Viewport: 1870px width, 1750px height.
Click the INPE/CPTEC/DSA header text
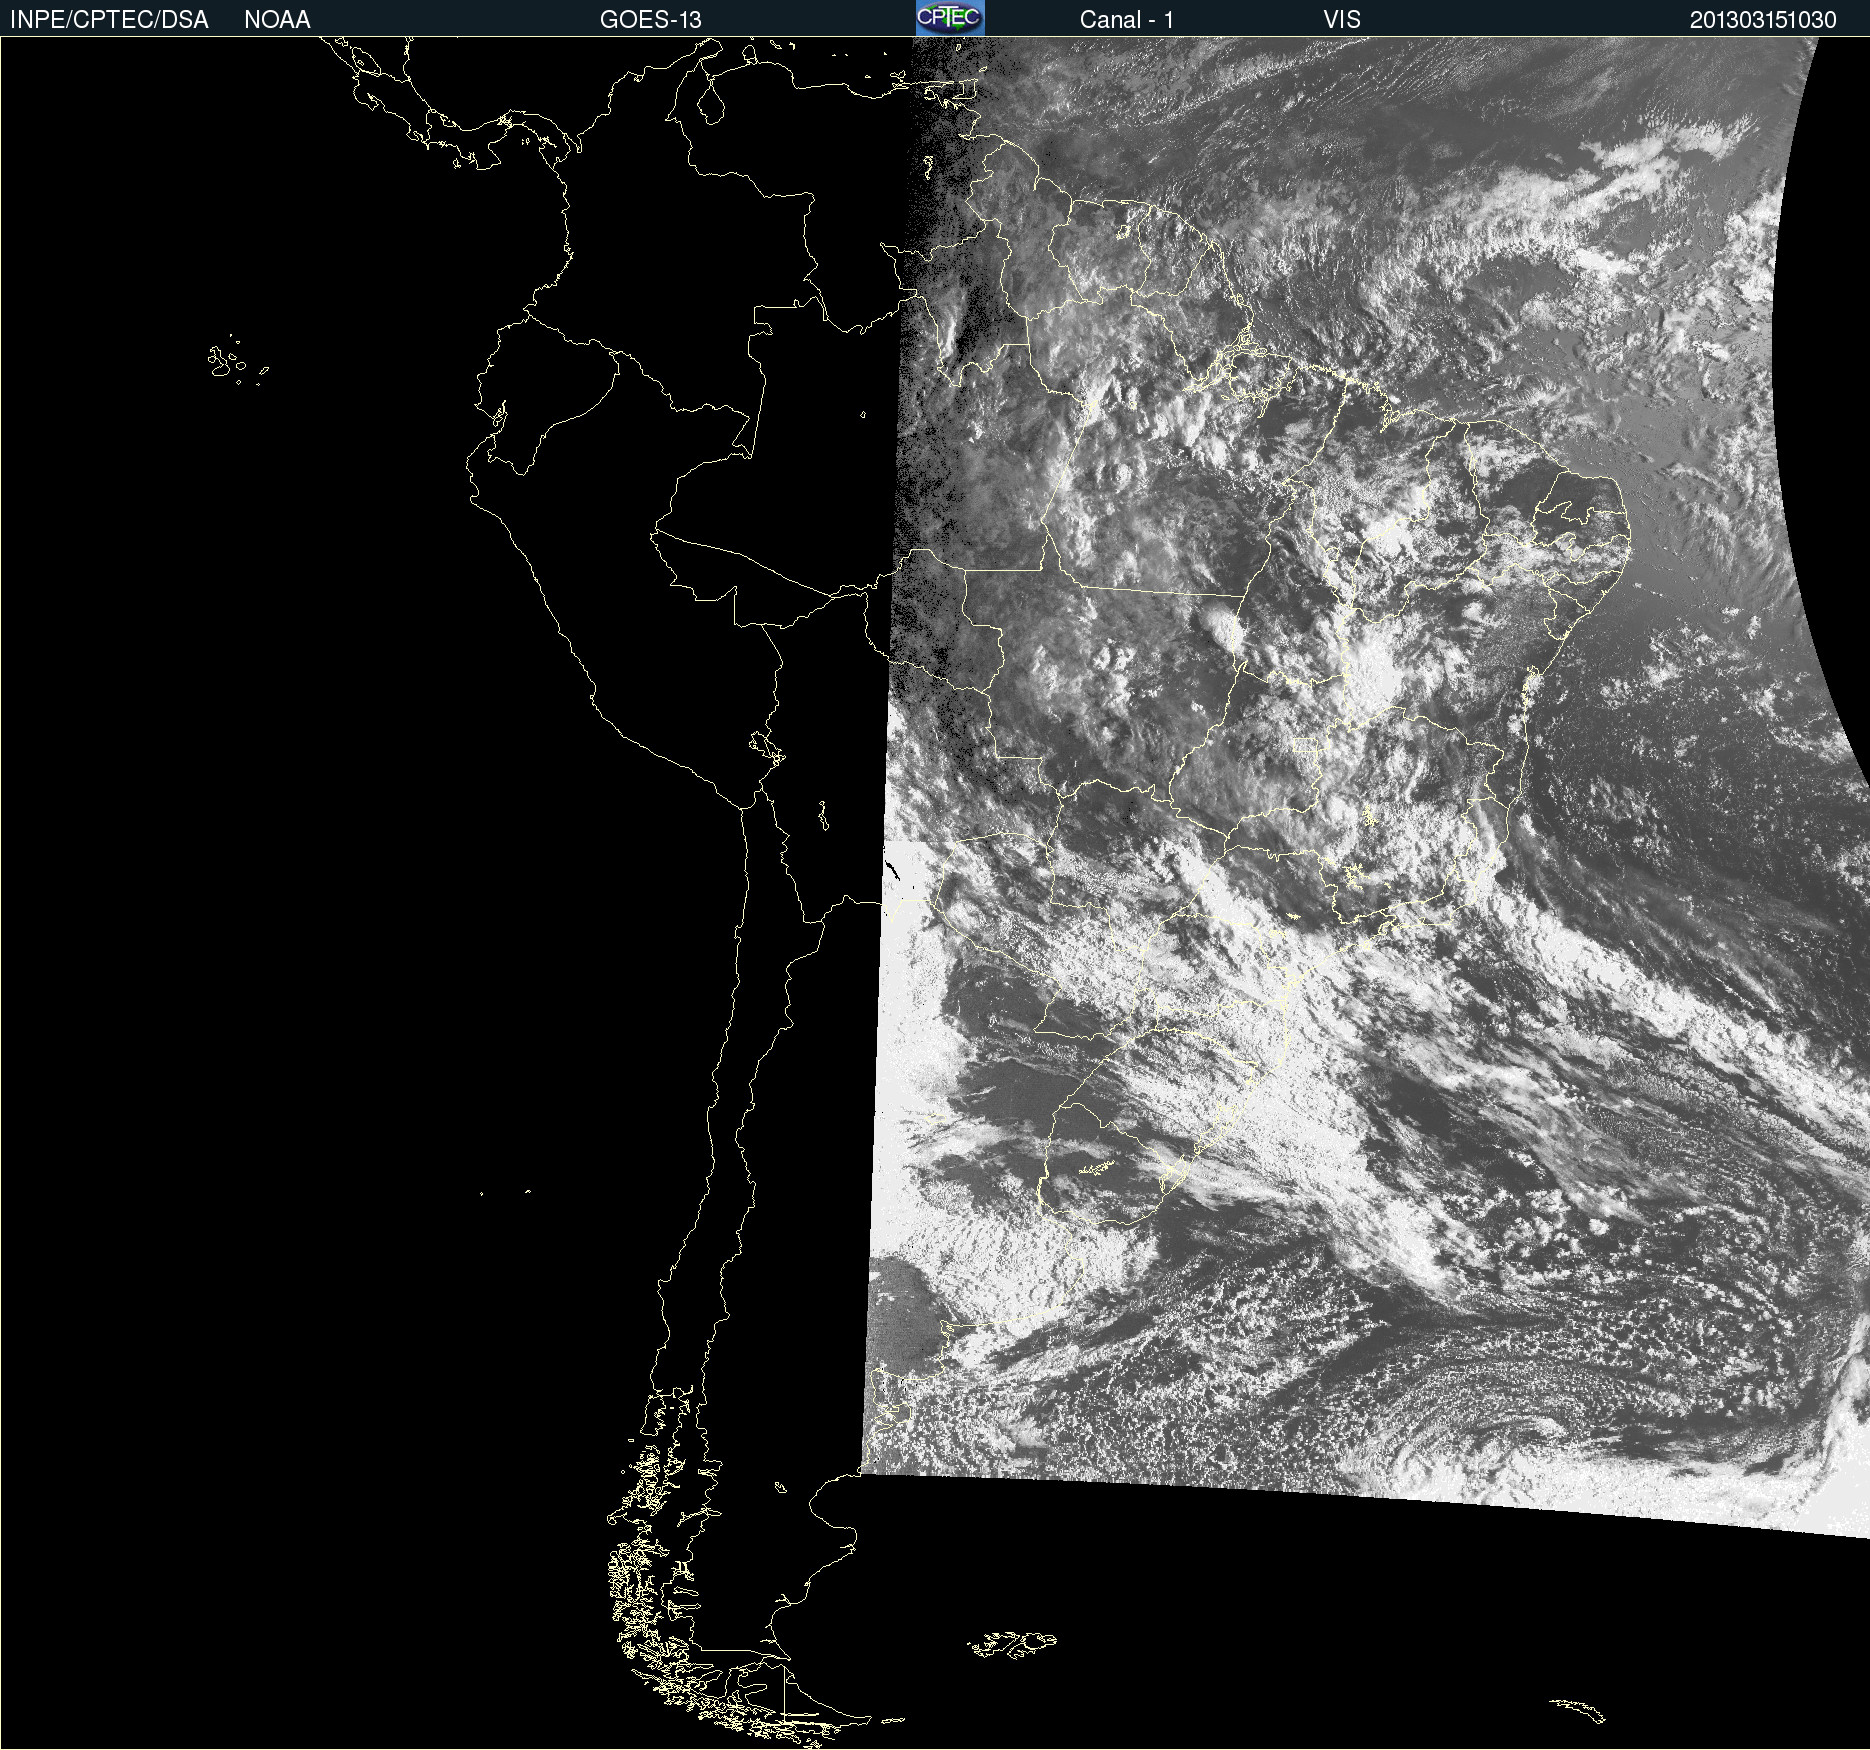point(109,20)
